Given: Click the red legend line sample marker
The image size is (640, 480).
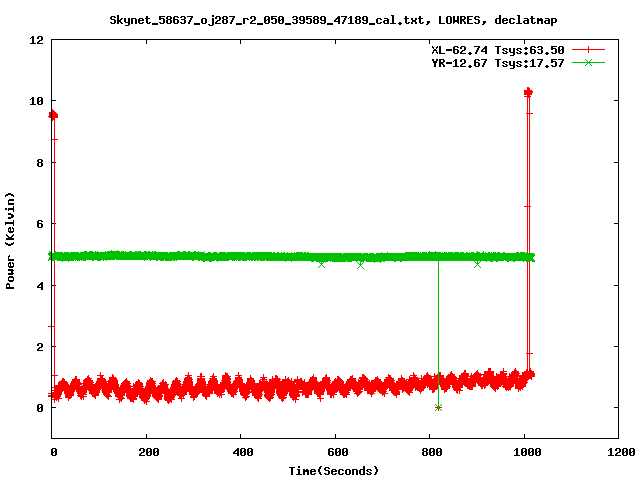Looking at the screenshot, I should 588,50.
